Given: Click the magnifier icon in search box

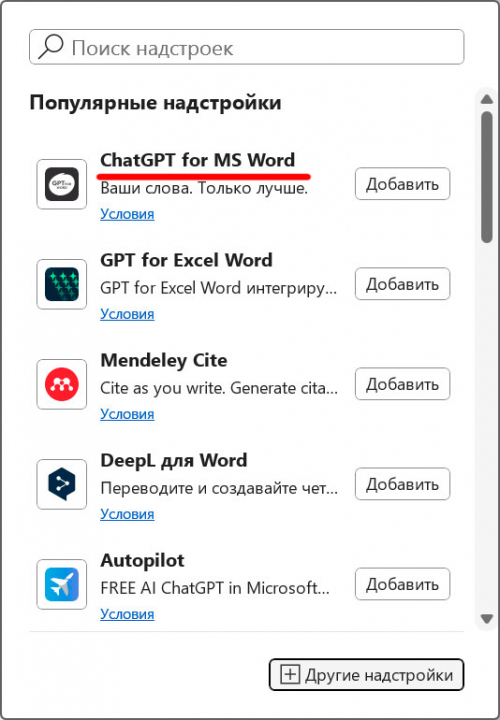Looking at the screenshot, I should pos(51,47).
